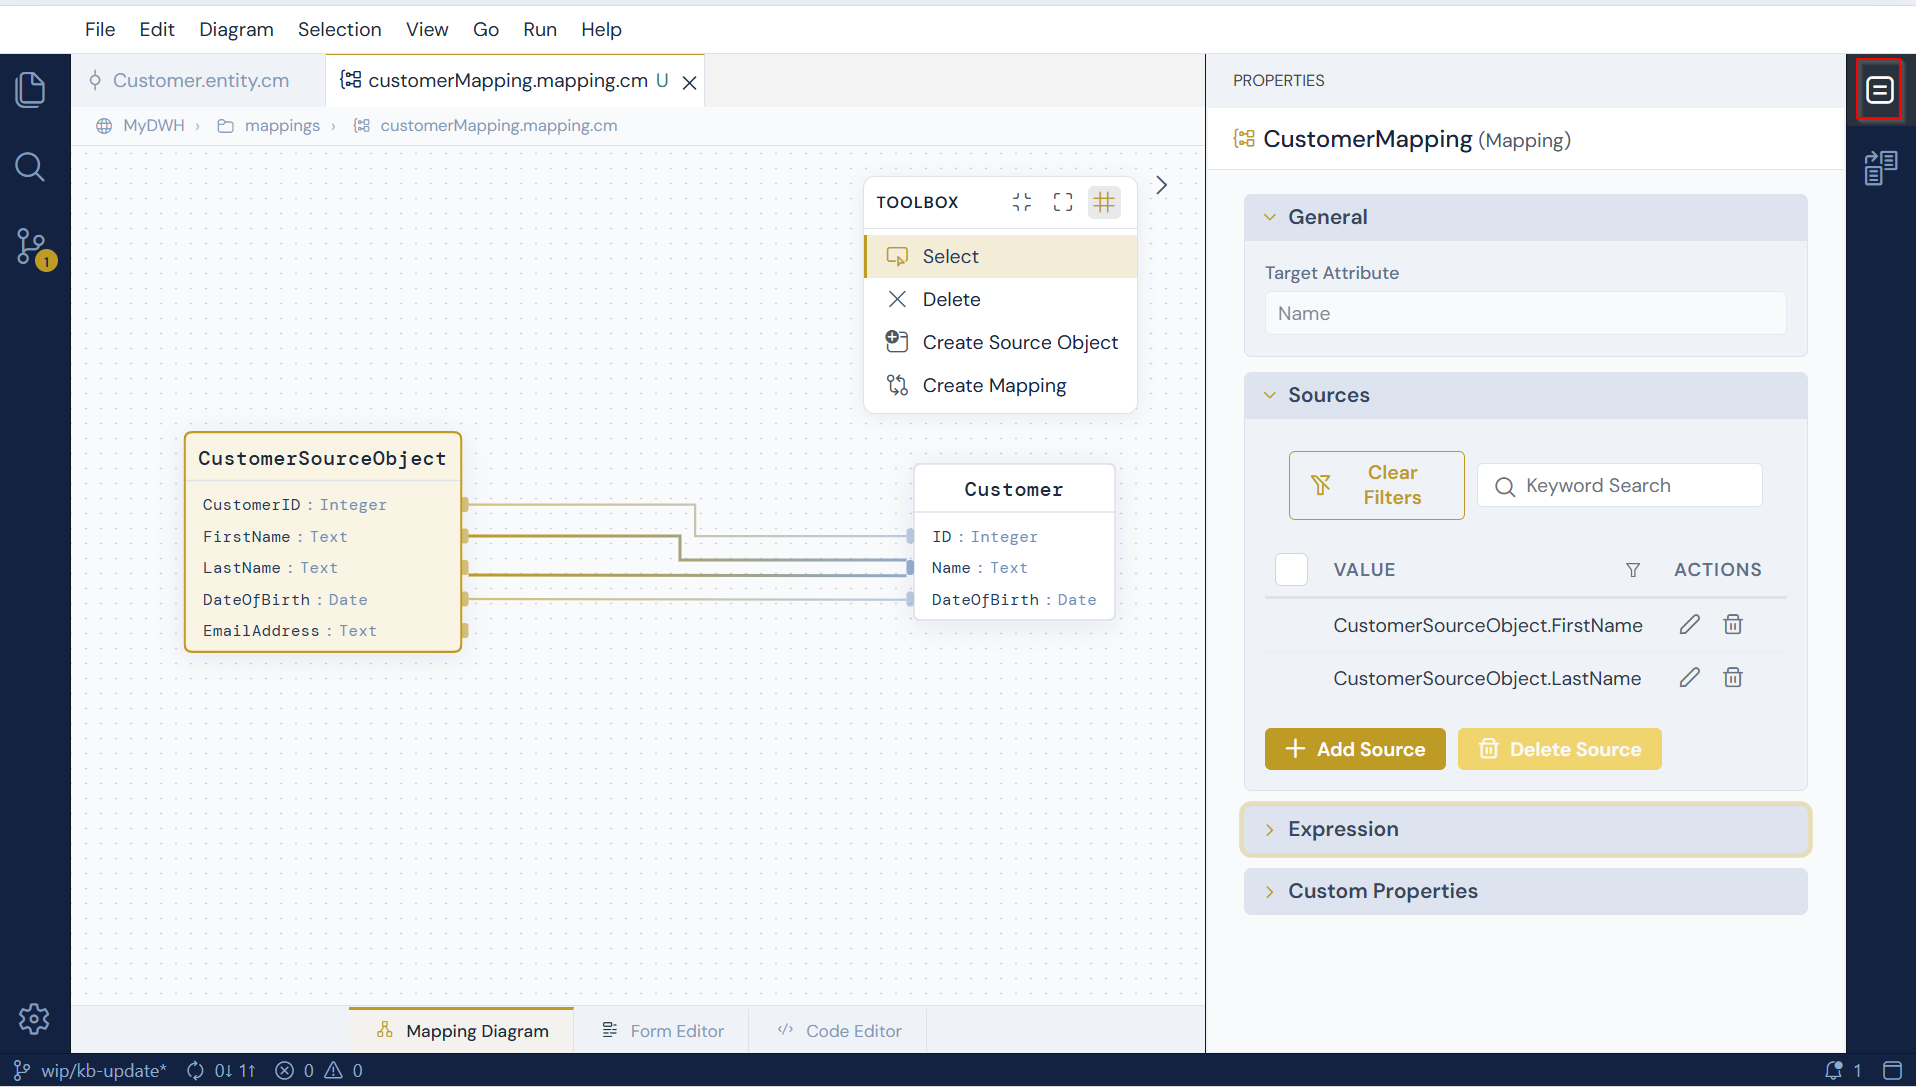Click the Add Source button

1355,749
